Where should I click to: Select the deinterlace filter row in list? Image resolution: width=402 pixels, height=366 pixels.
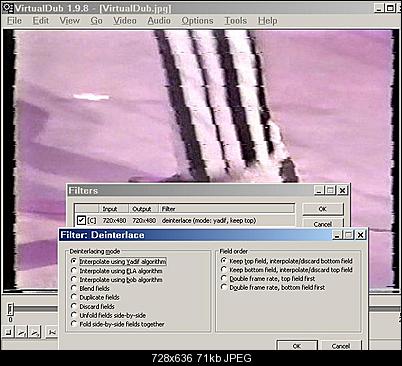point(184,220)
